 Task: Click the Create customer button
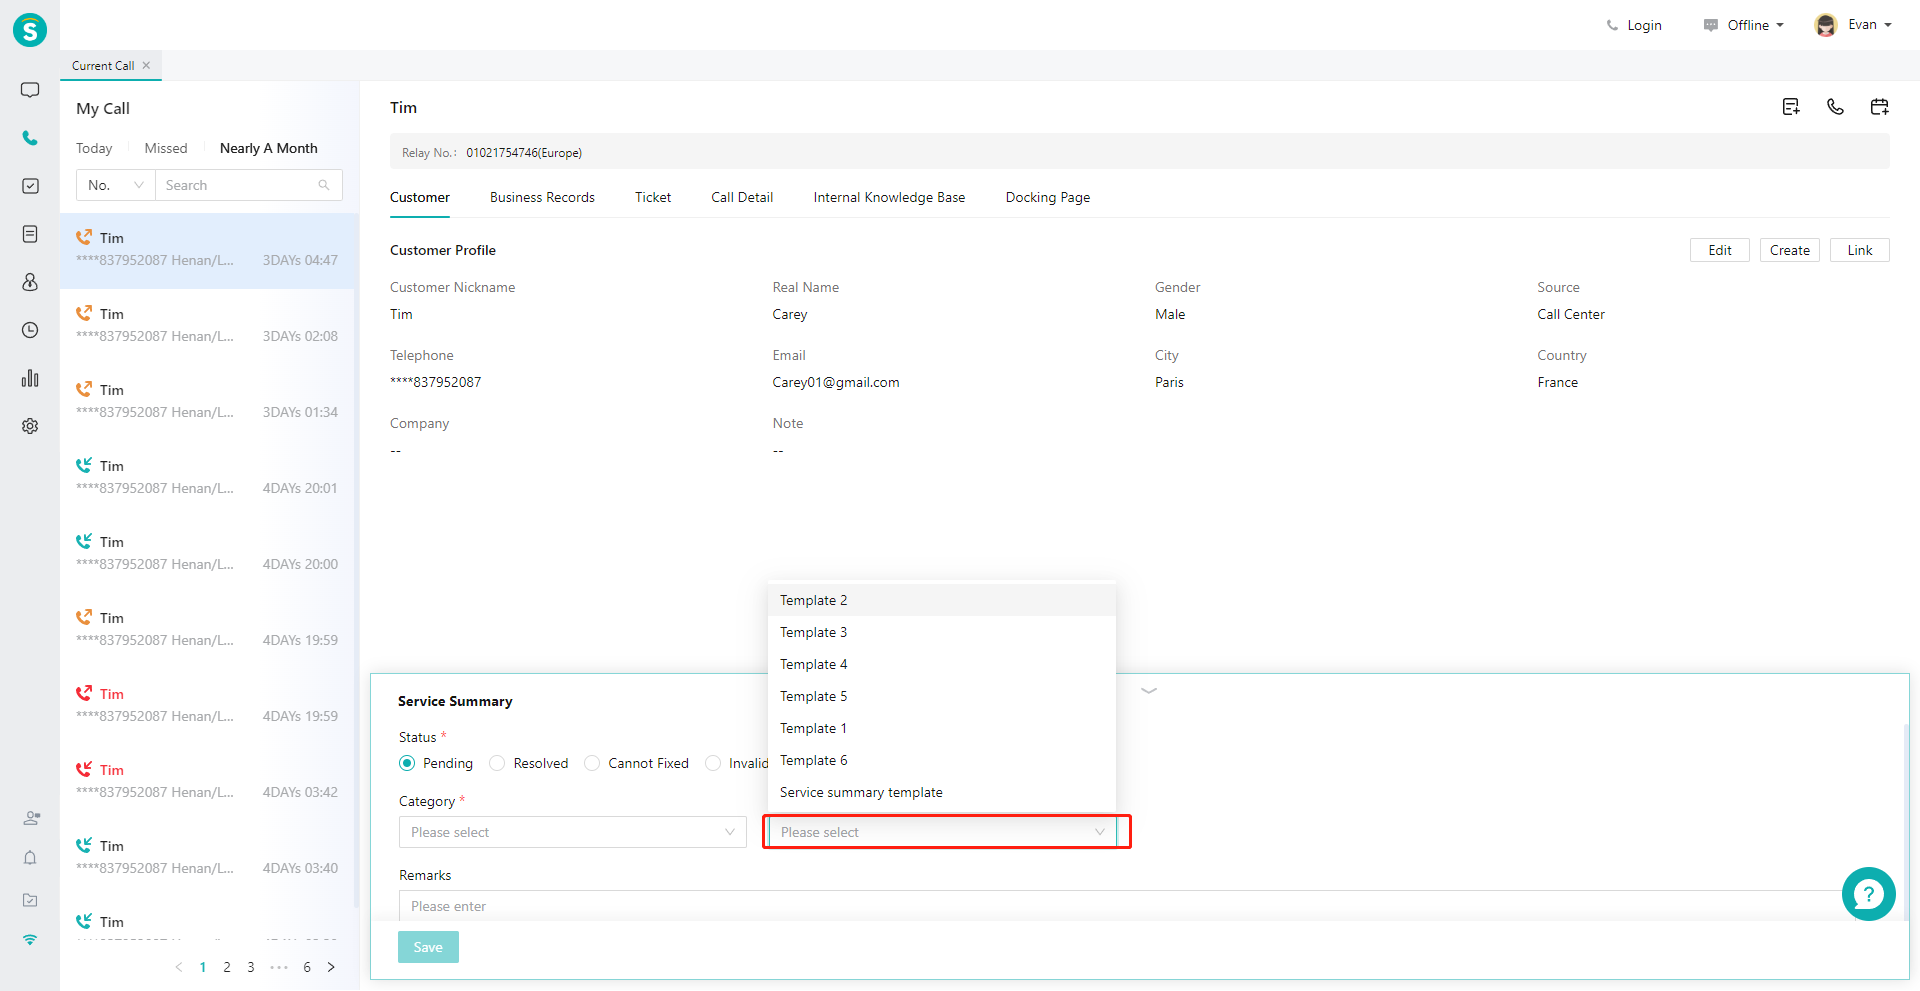click(x=1790, y=250)
